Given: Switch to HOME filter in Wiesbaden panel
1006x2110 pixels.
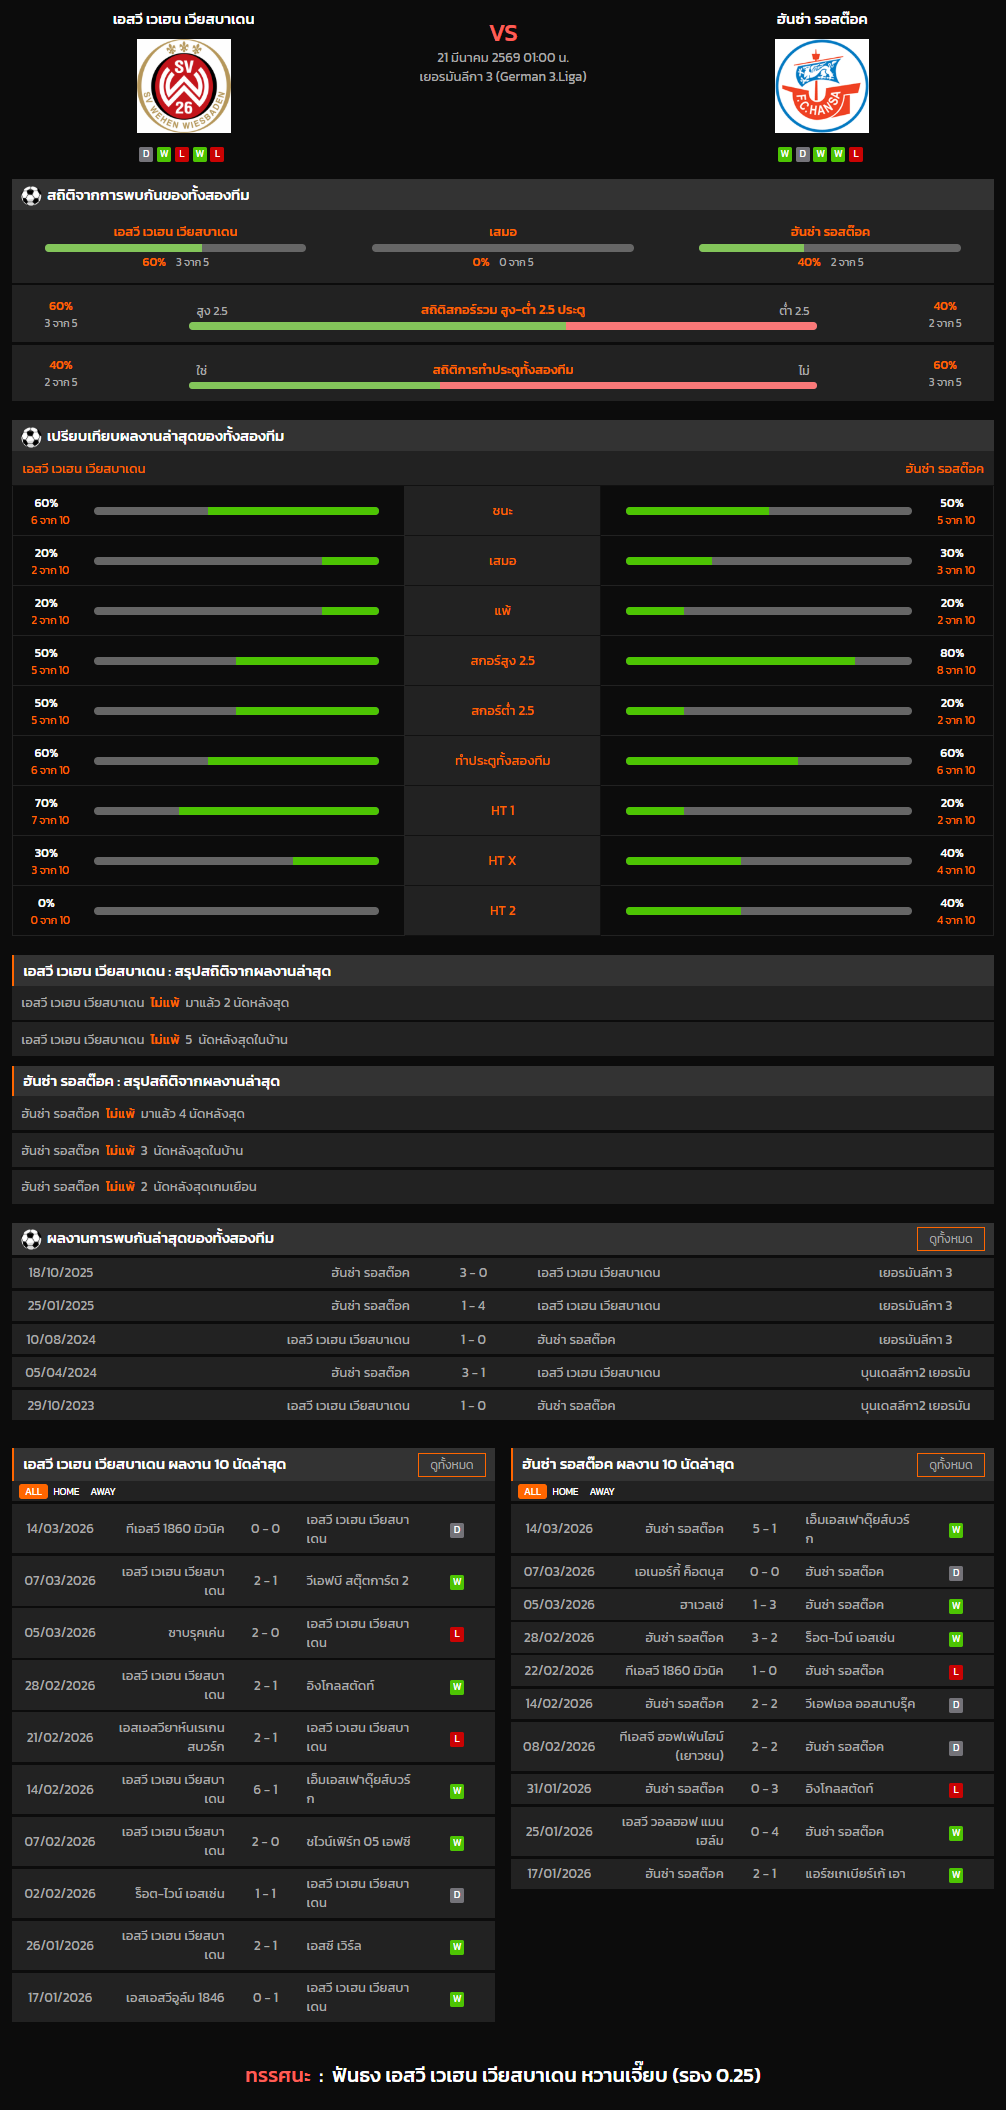Looking at the screenshot, I should [66, 1491].
